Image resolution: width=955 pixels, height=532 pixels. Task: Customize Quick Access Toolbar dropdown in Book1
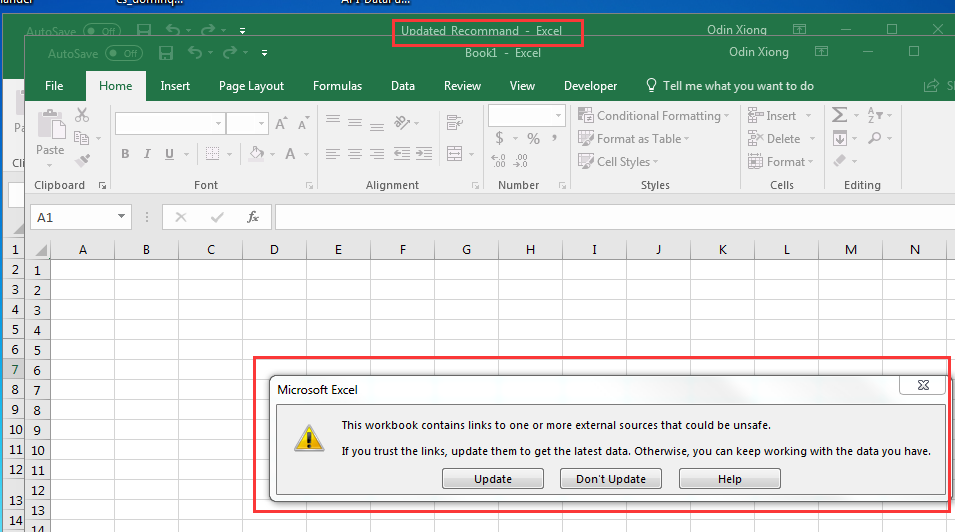(264, 53)
